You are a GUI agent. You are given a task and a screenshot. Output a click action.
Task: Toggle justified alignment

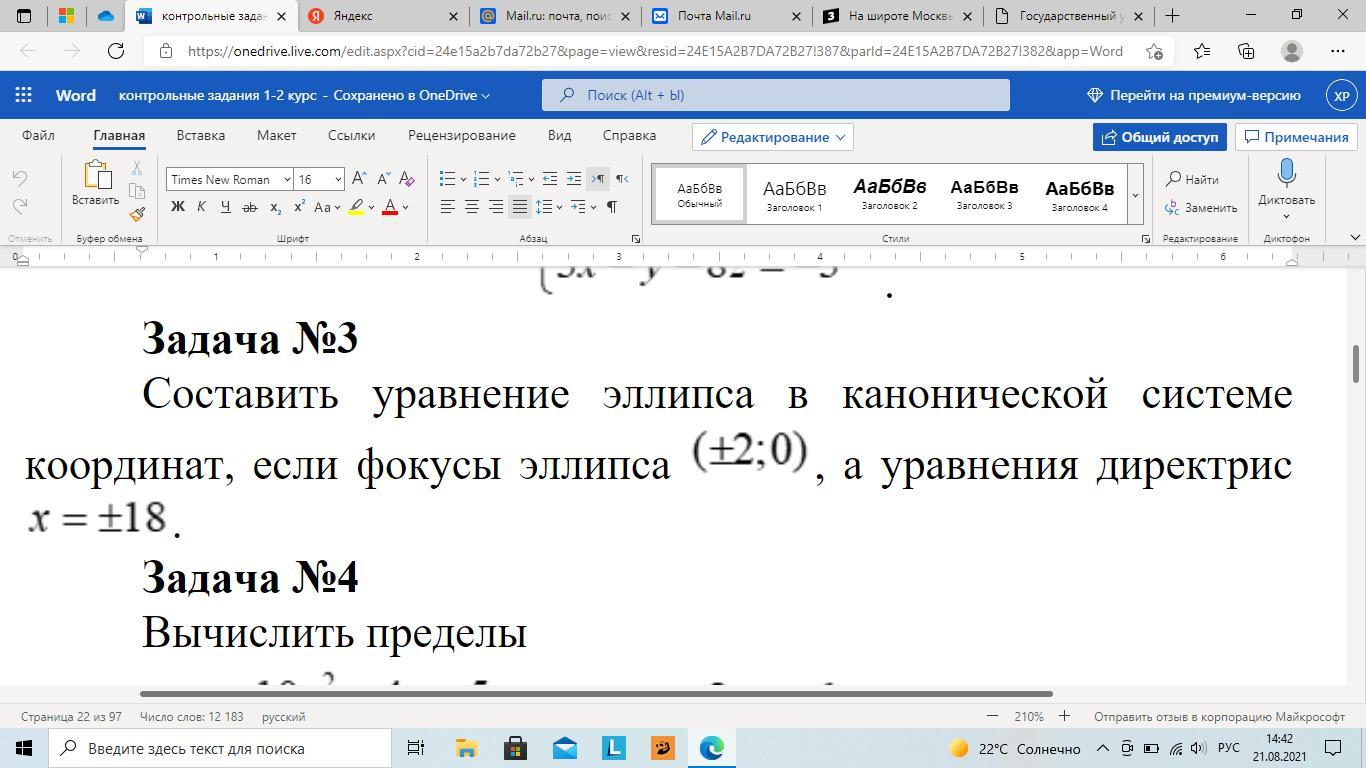pos(519,207)
